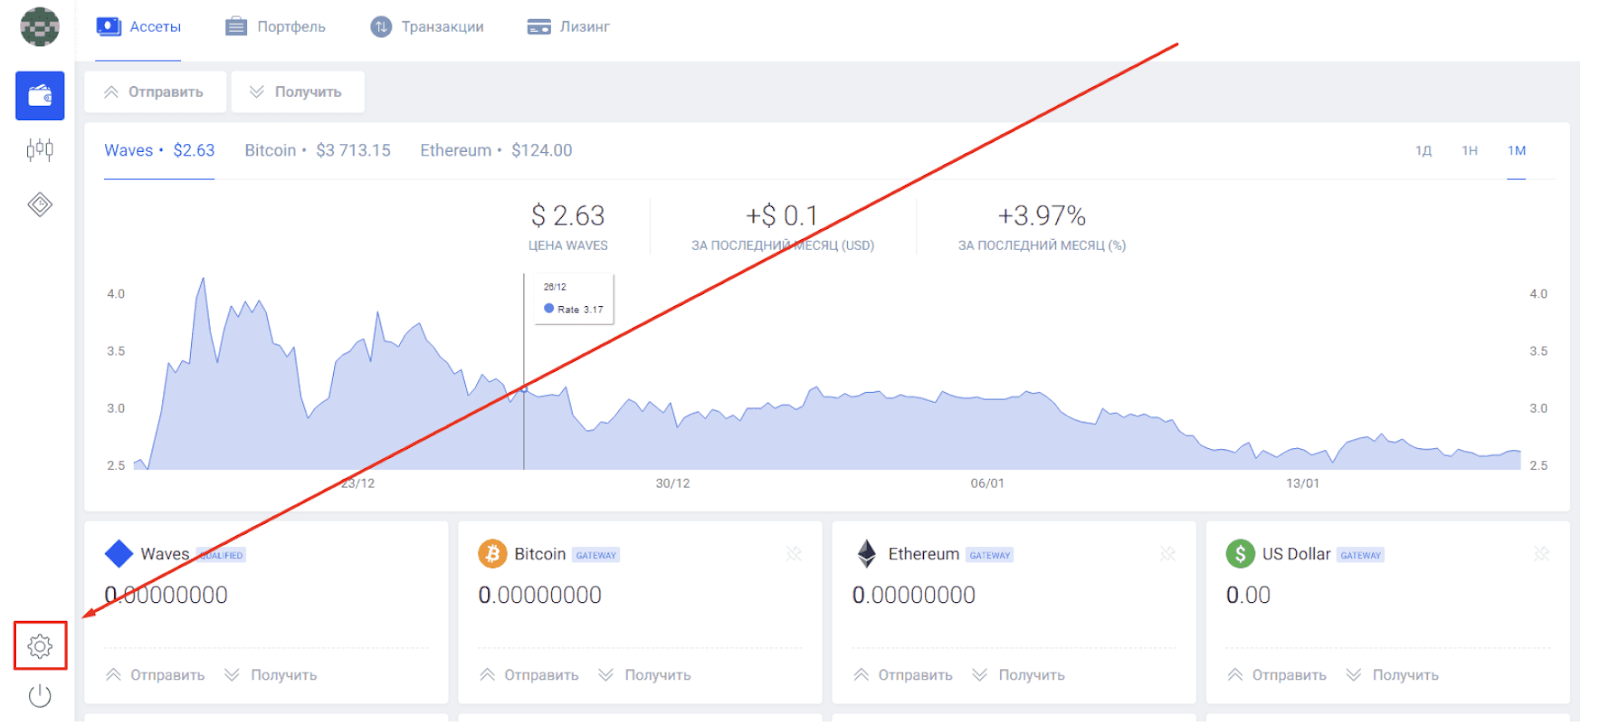The image size is (1600, 726).
Task: Click Отправить on the Ethereum card
Action: 903,675
